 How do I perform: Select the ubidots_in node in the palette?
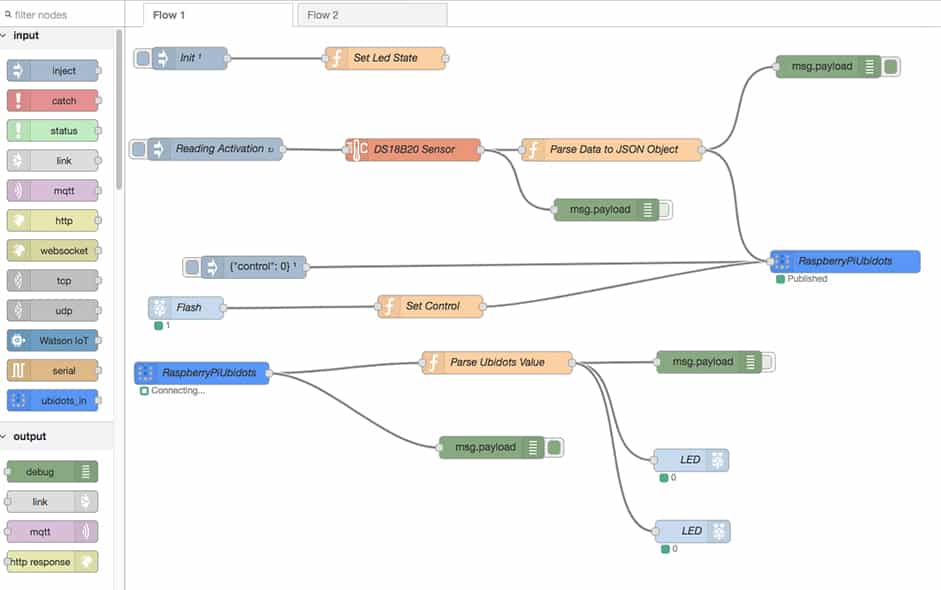[52, 400]
